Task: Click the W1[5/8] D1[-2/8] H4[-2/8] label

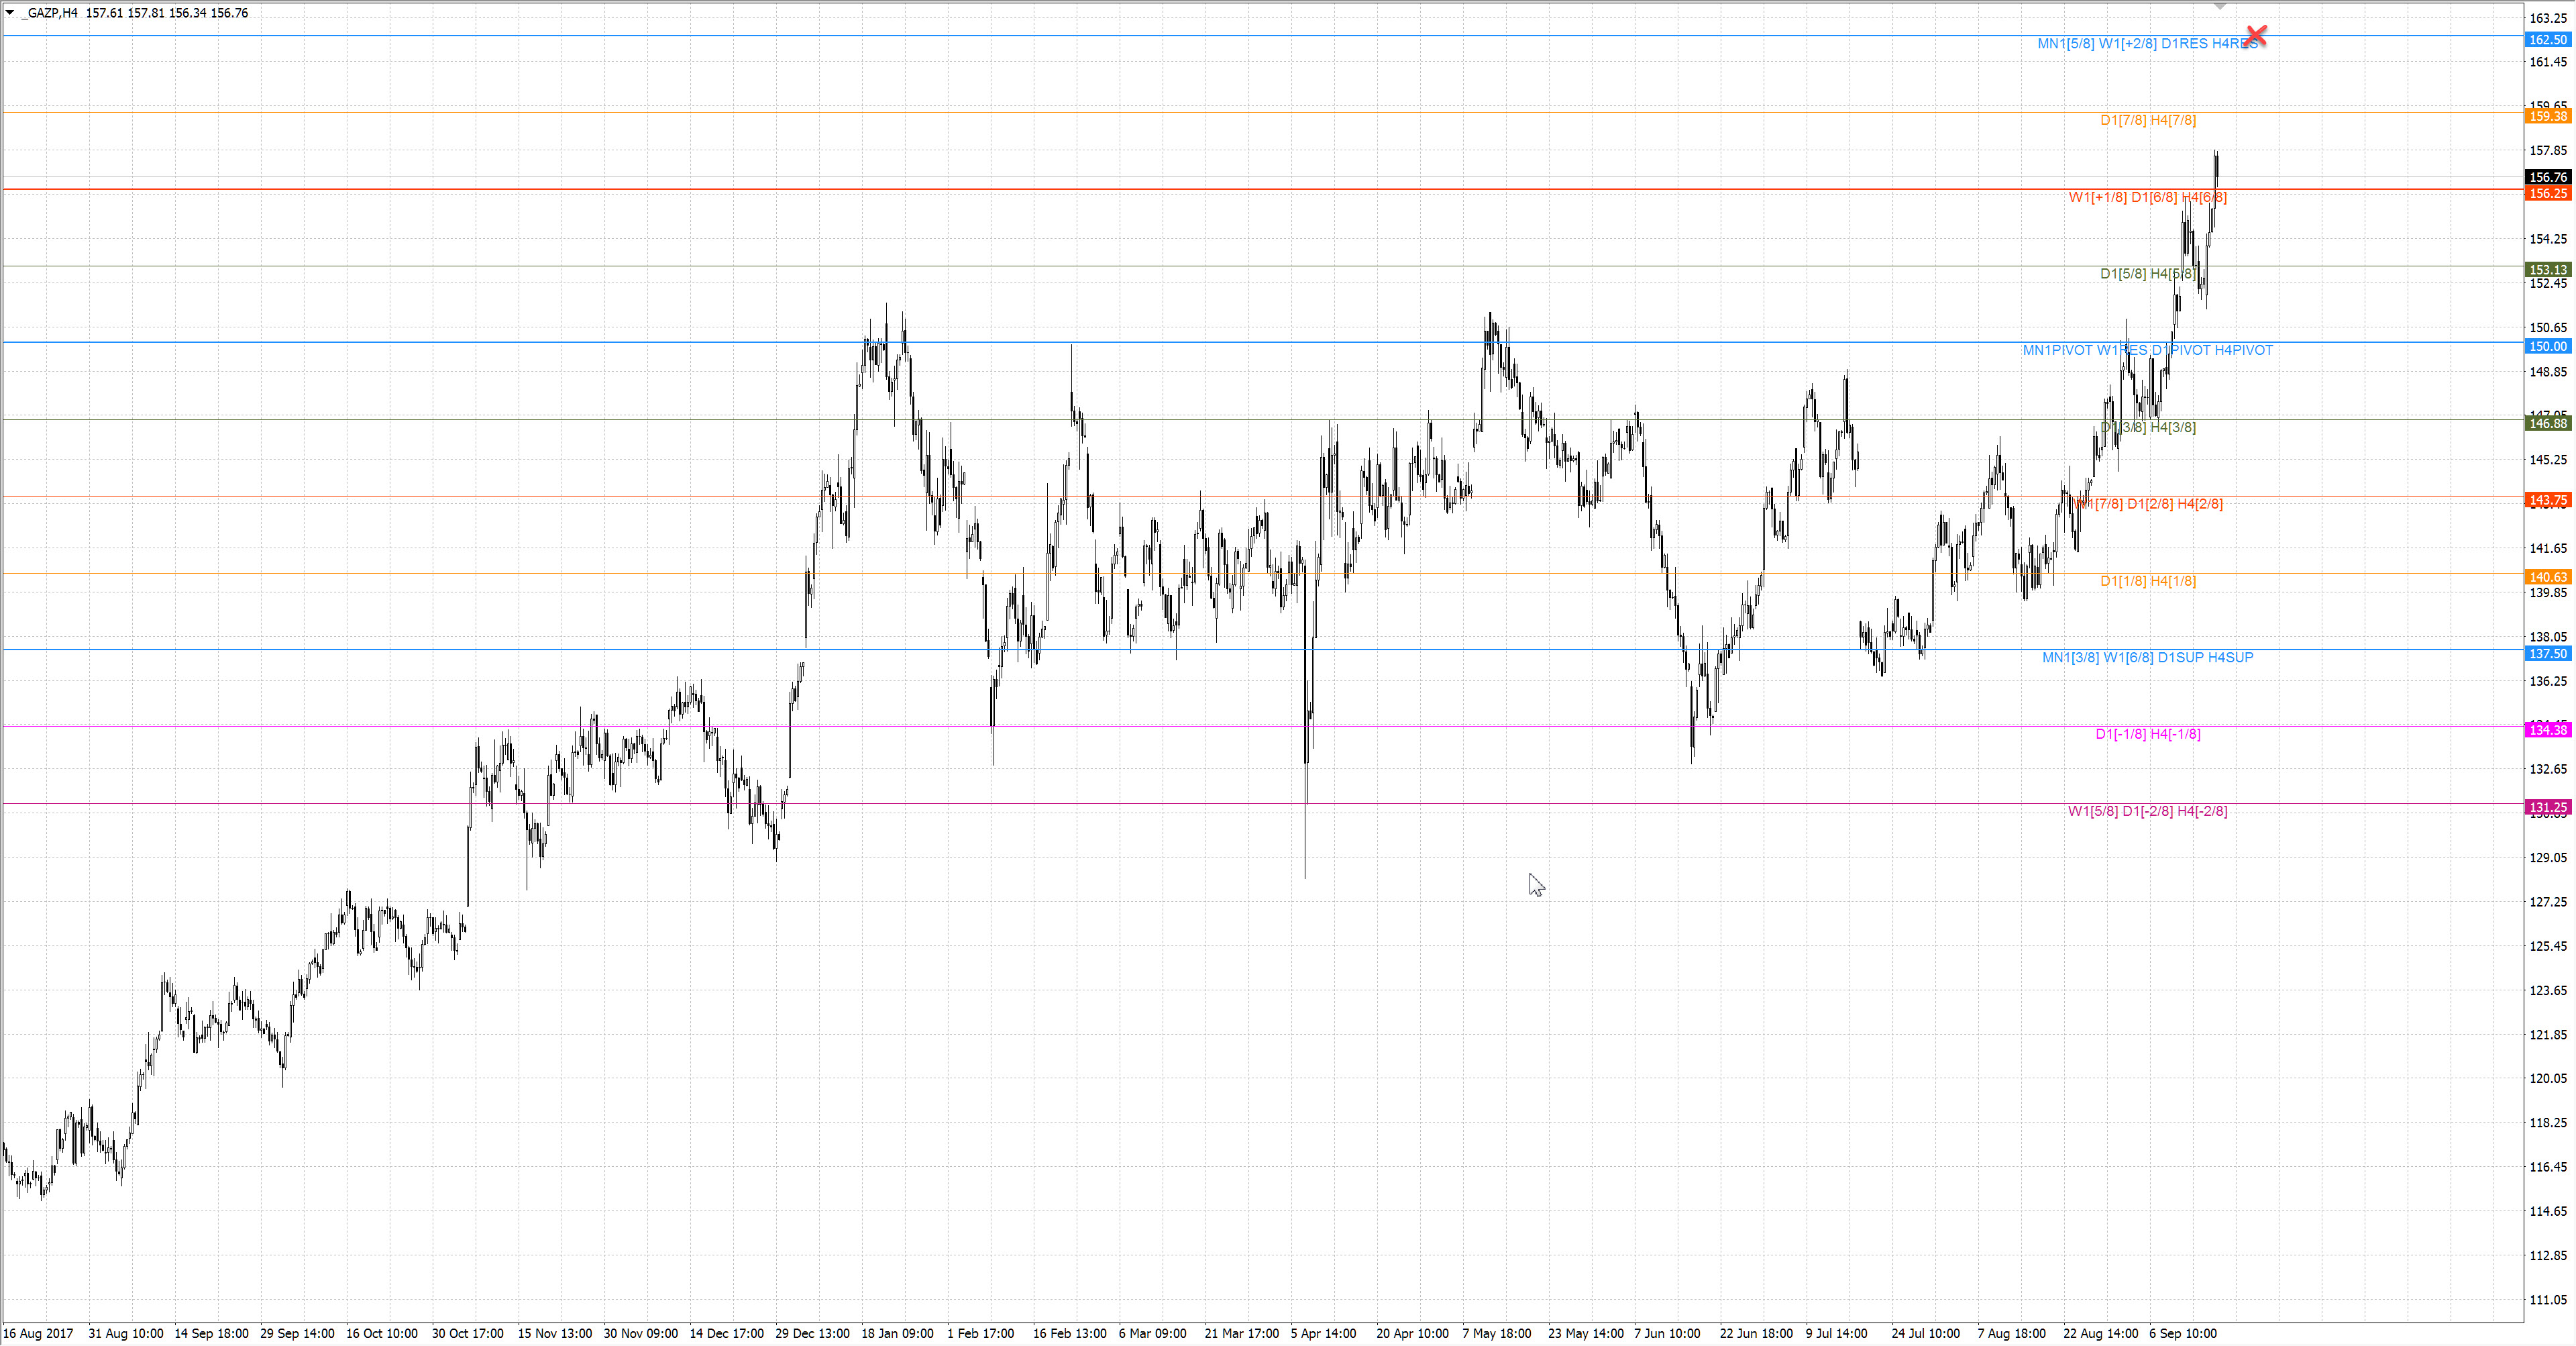Action: [x=2147, y=811]
